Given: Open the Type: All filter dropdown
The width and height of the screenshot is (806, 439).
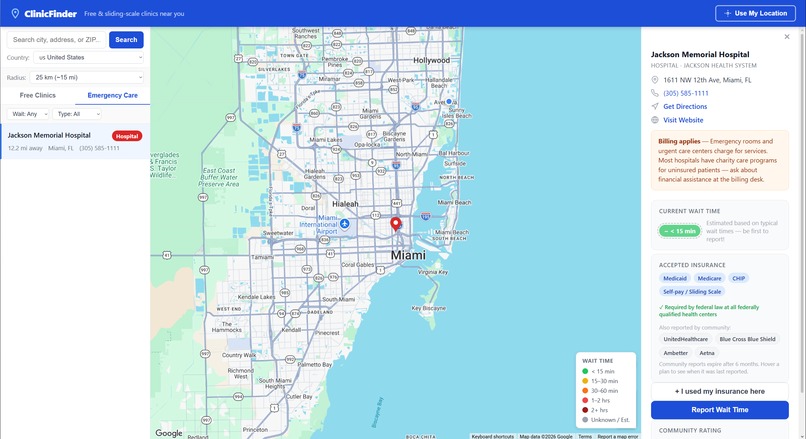Looking at the screenshot, I should tap(77, 114).
